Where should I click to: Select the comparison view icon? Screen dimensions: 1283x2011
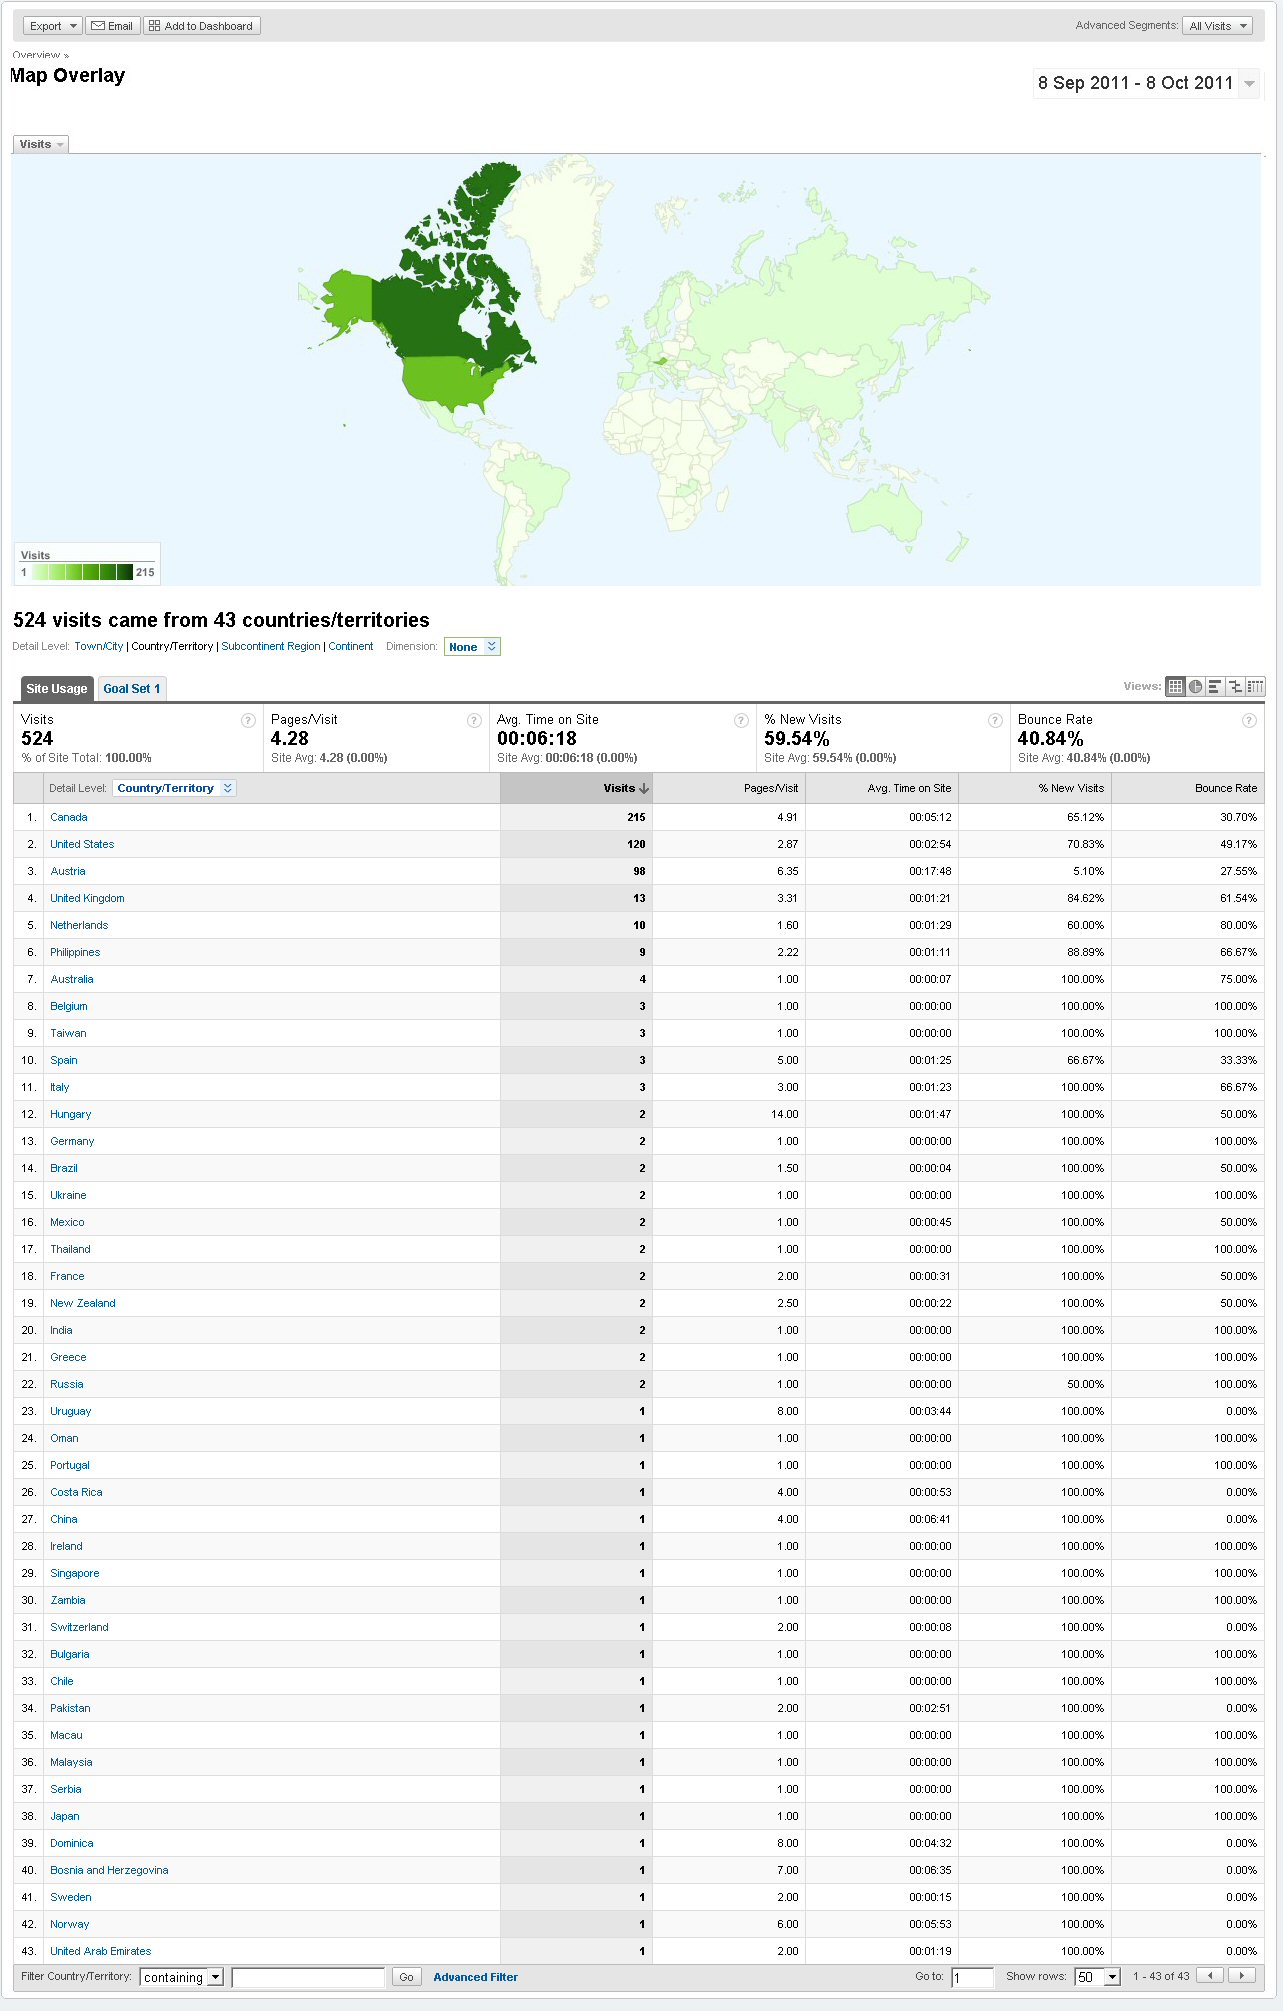tap(1235, 686)
